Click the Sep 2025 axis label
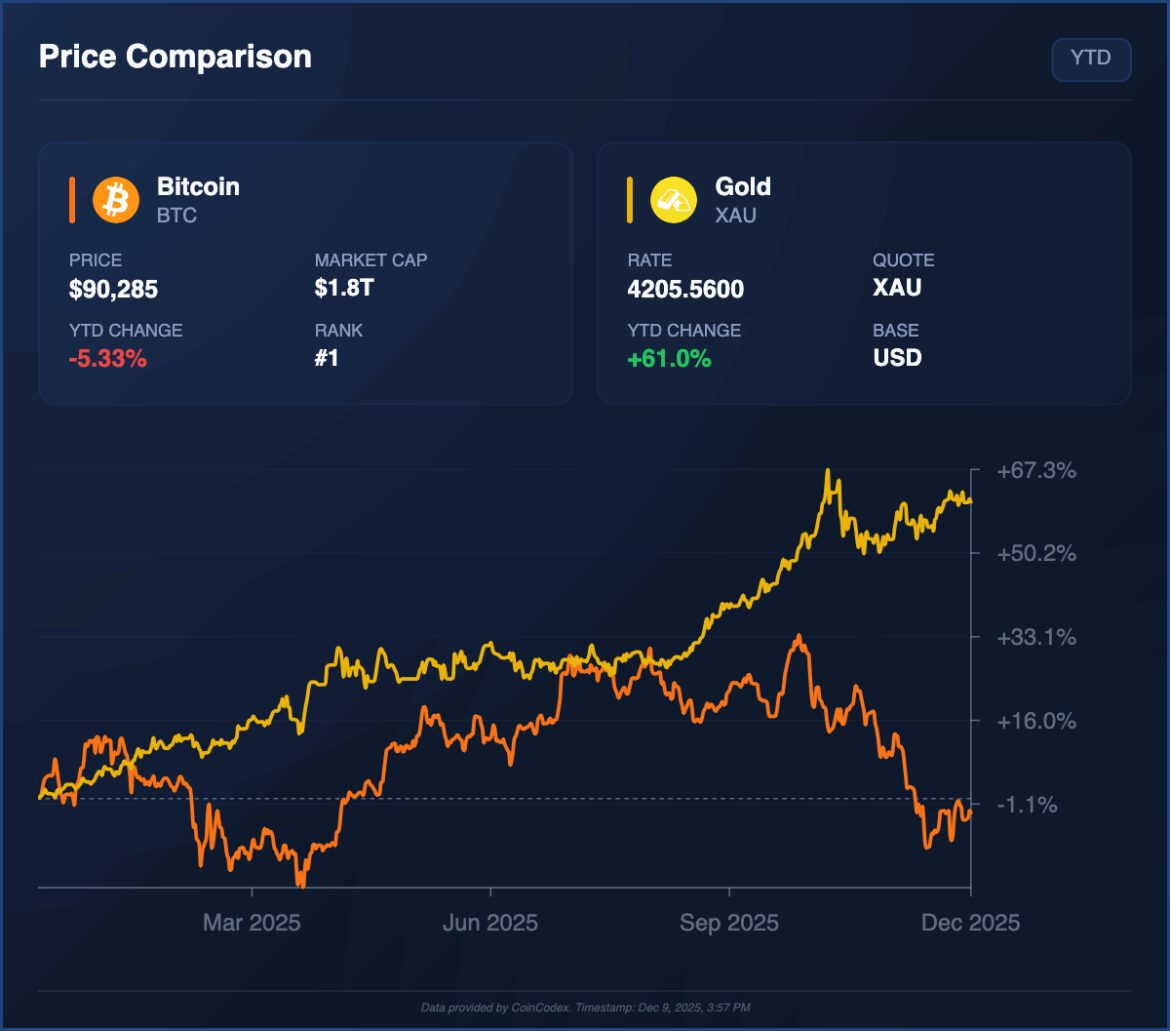The width and height of the screenshot is (1170, 1031). pyautogui.click(x=729, y=922)
